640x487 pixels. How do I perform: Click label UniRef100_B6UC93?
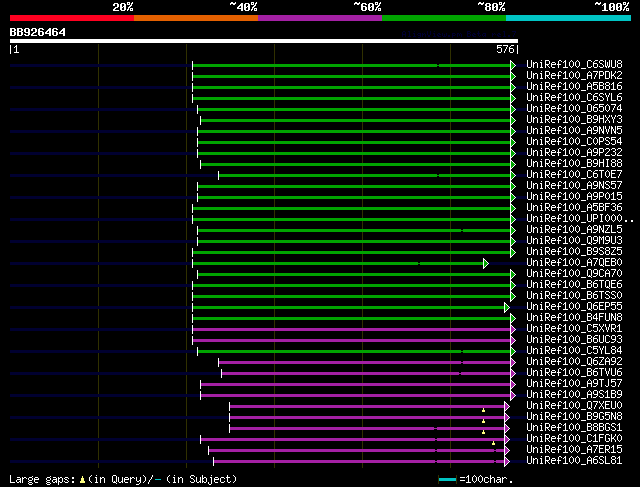click(x=574, y=340)
